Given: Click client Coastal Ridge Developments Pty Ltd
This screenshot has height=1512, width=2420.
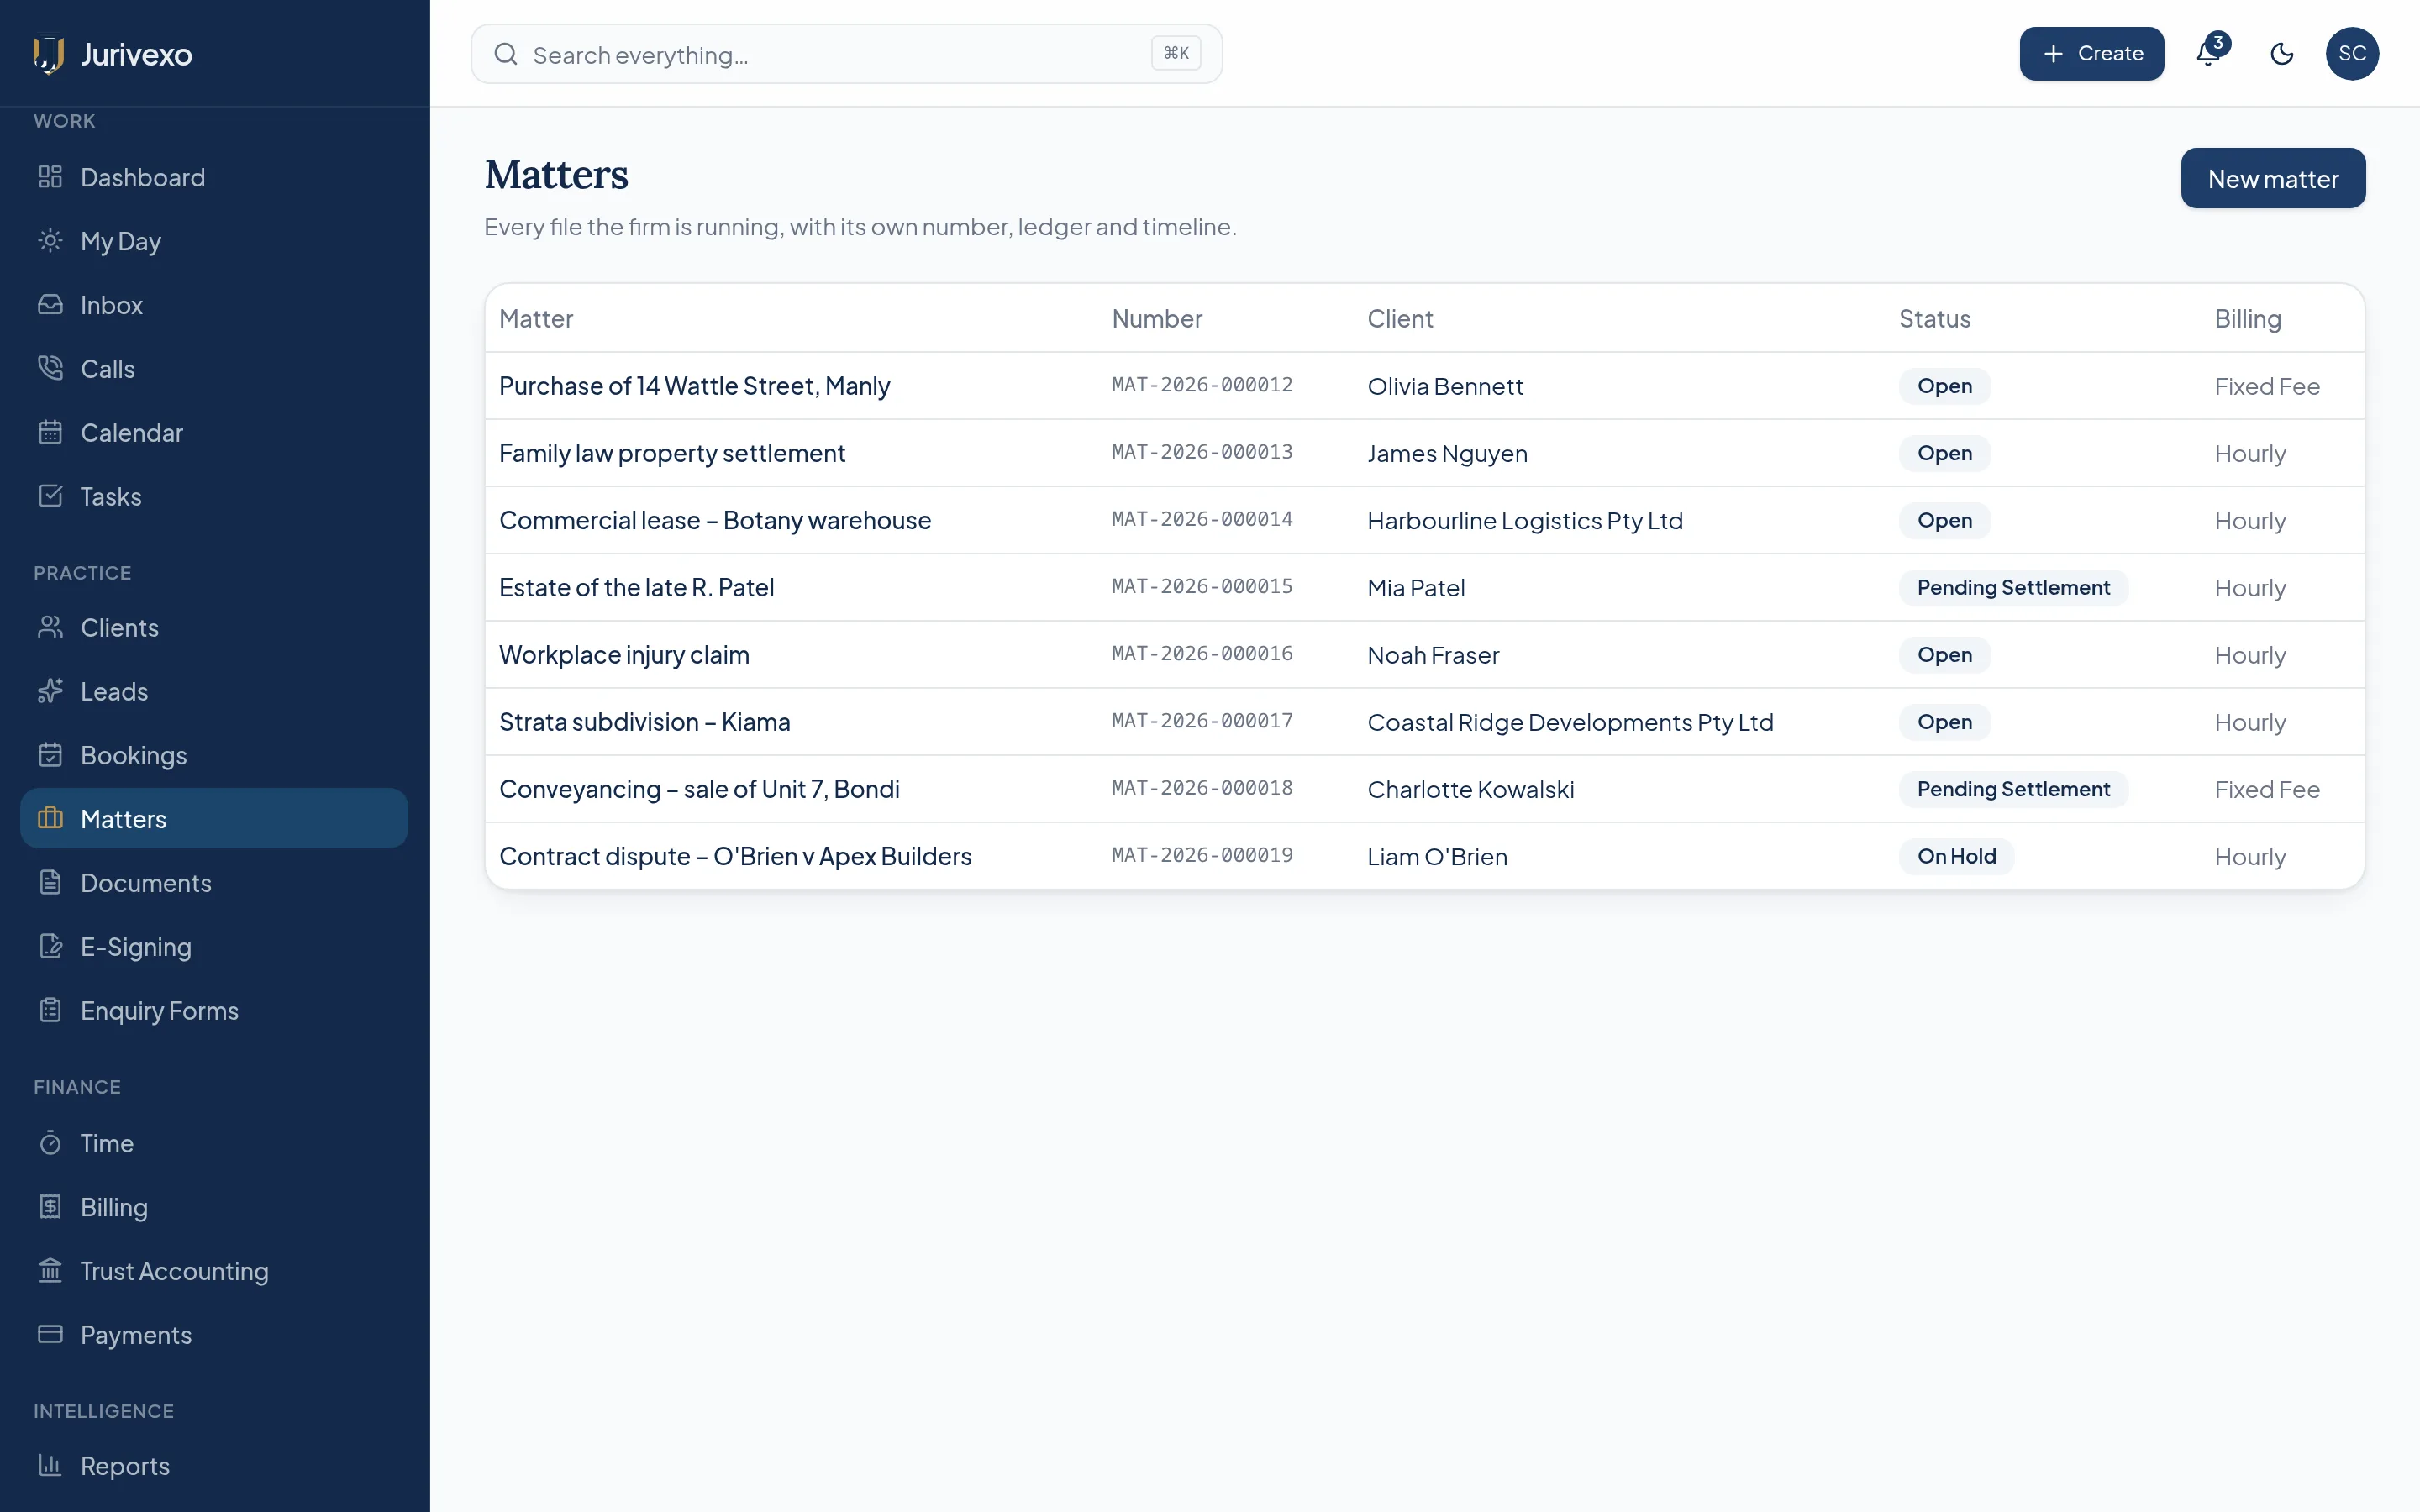Looking at the screenshot, I should [1570, 722].
